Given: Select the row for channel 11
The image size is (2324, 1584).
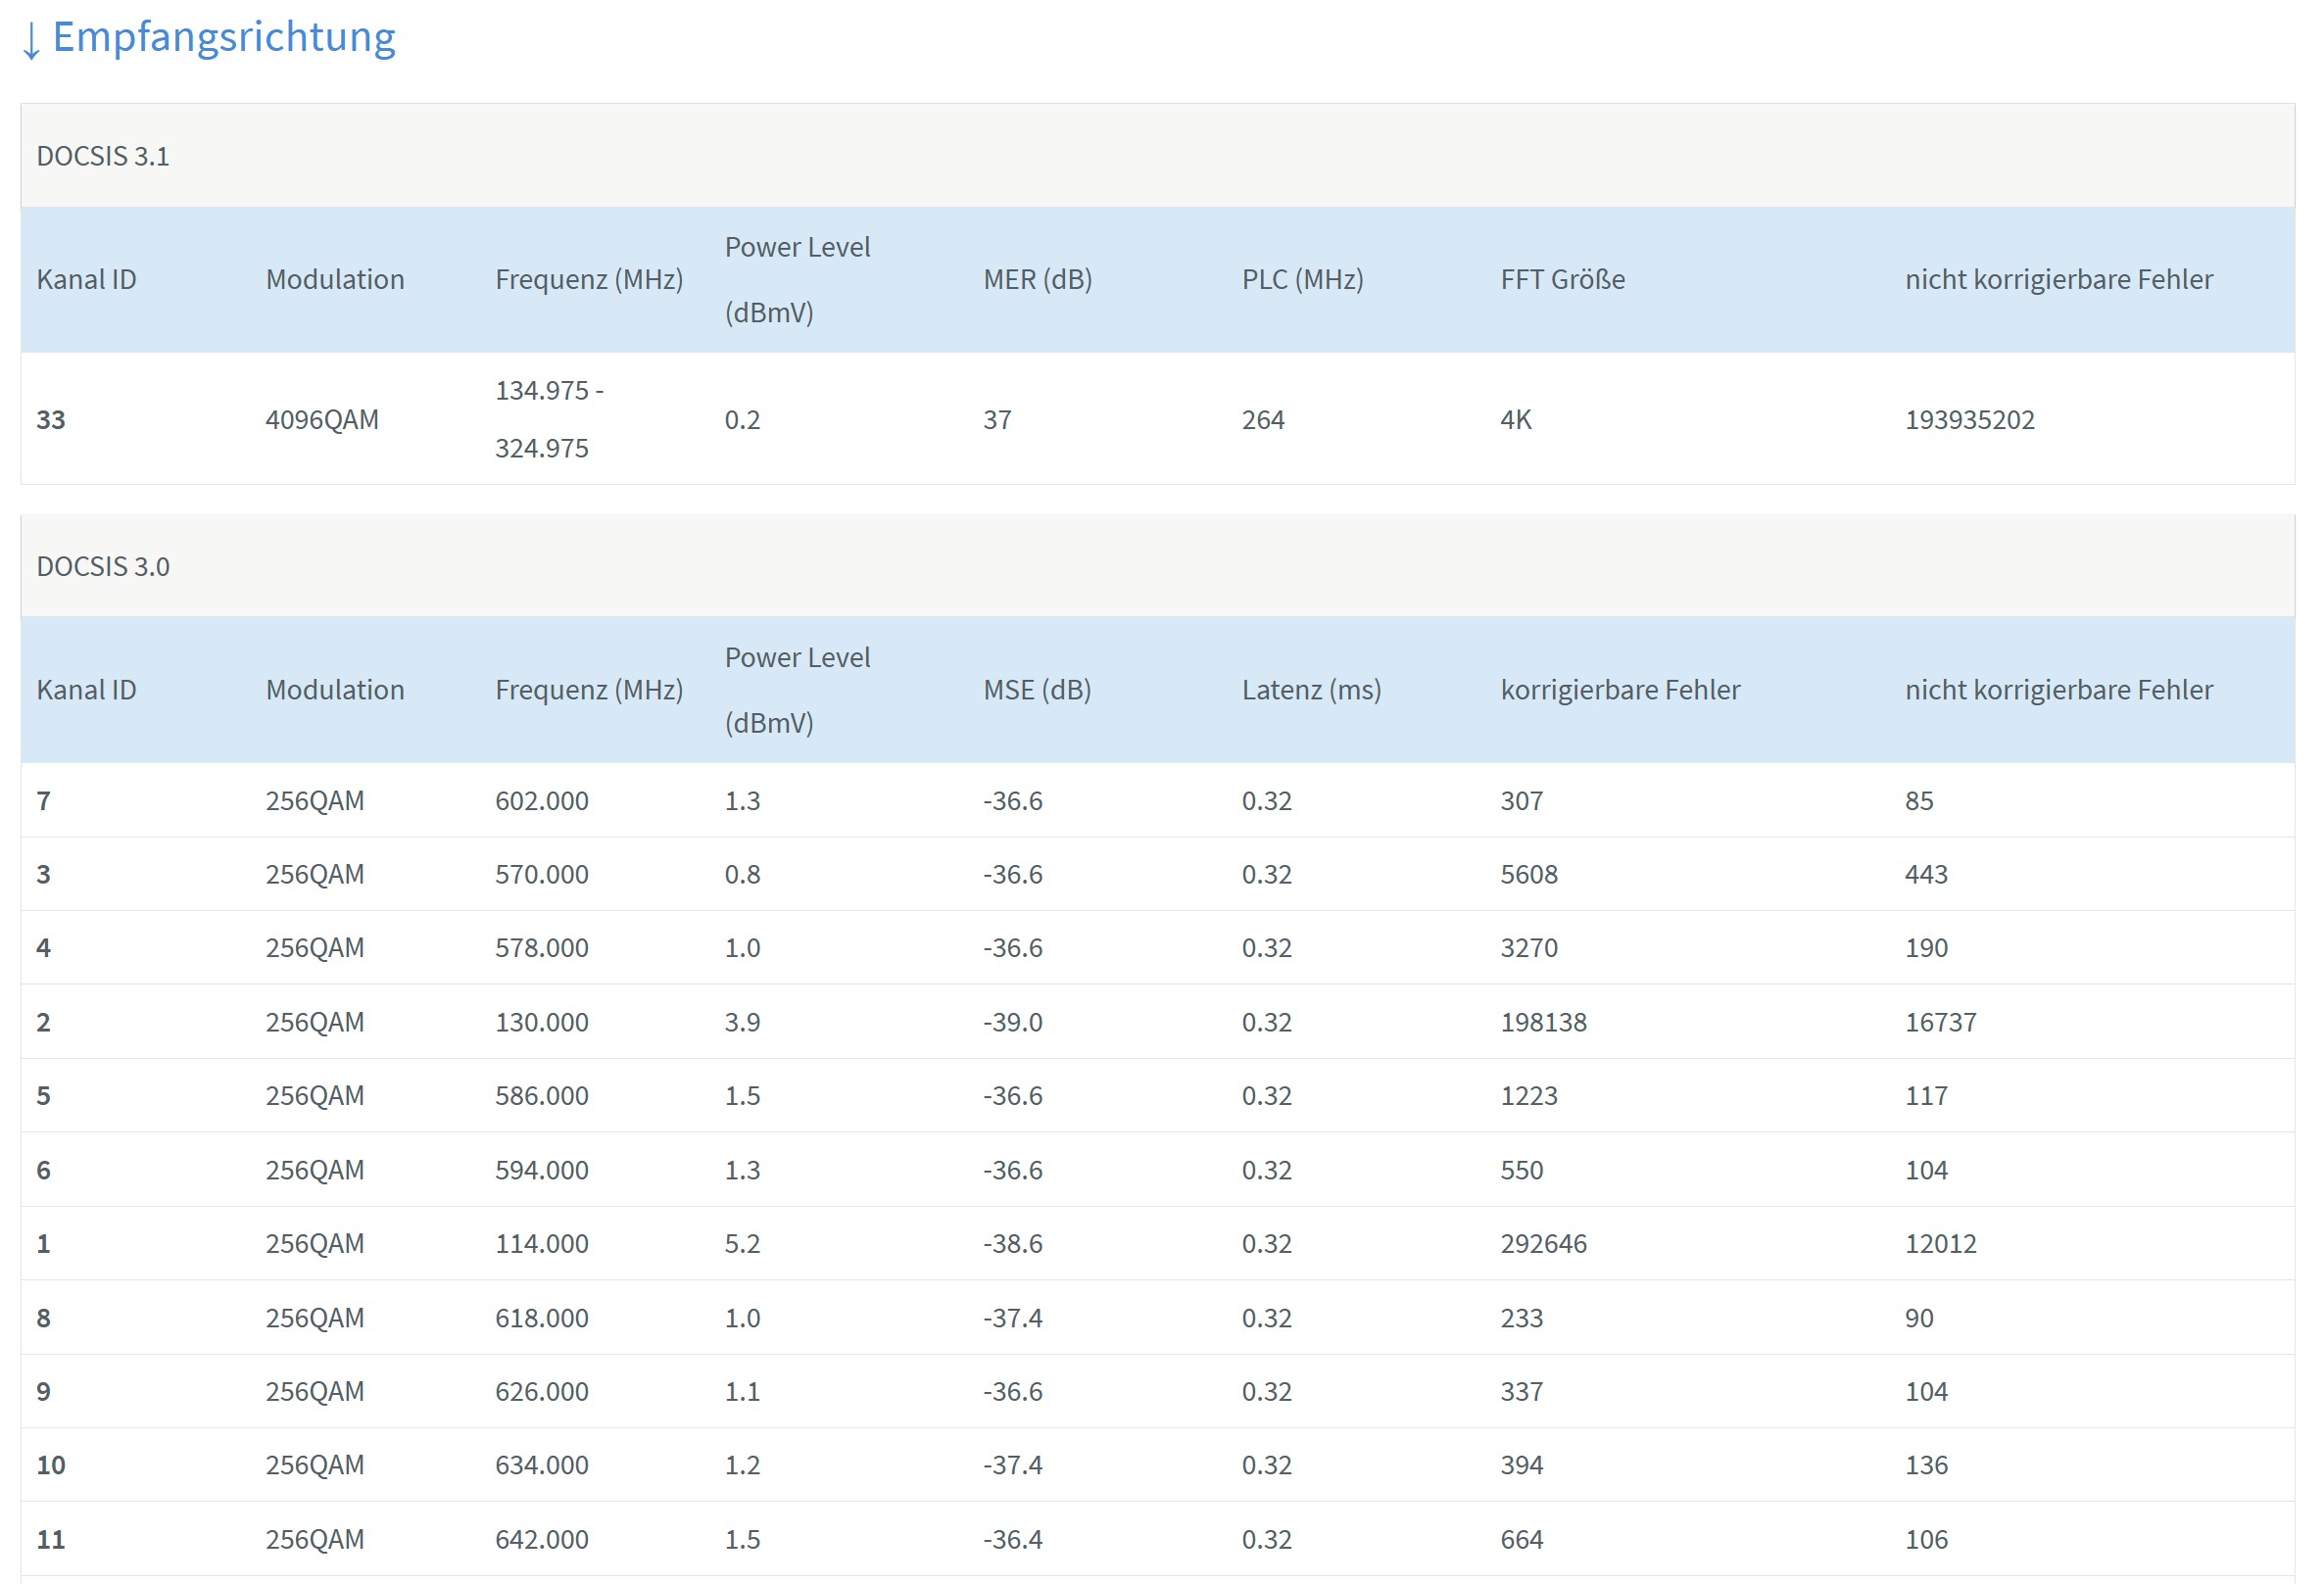Looking at the screenshot, I should click(x=51, y=1539).
